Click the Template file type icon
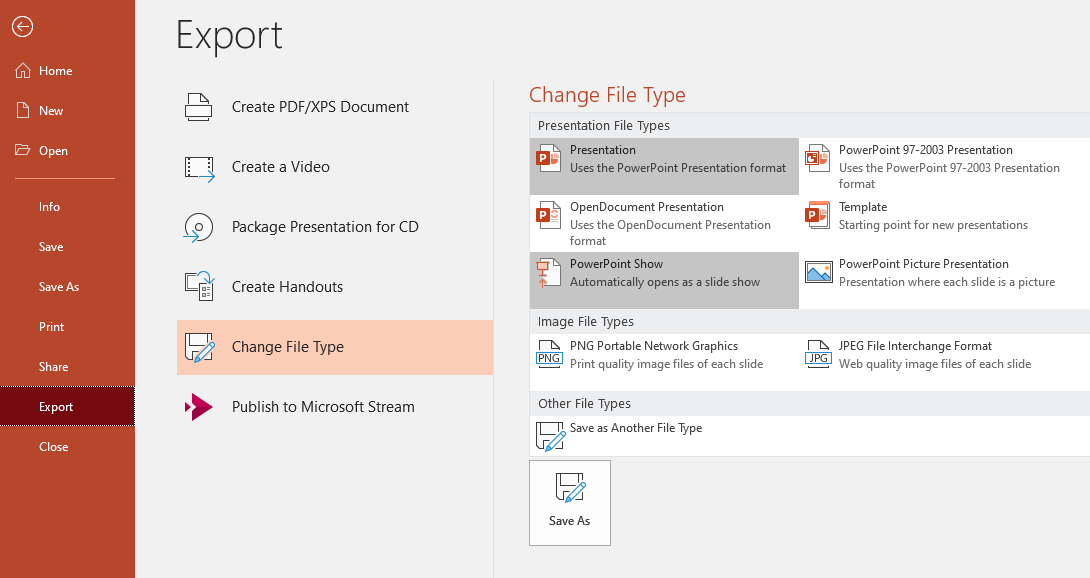The height and width of the screenshot is (578, 1090). pos(818,216)
